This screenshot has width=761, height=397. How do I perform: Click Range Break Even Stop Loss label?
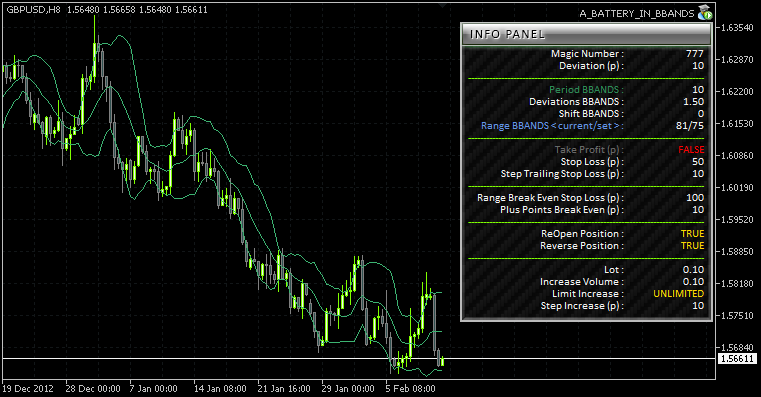pyautogui.click(x=550, y=198)
